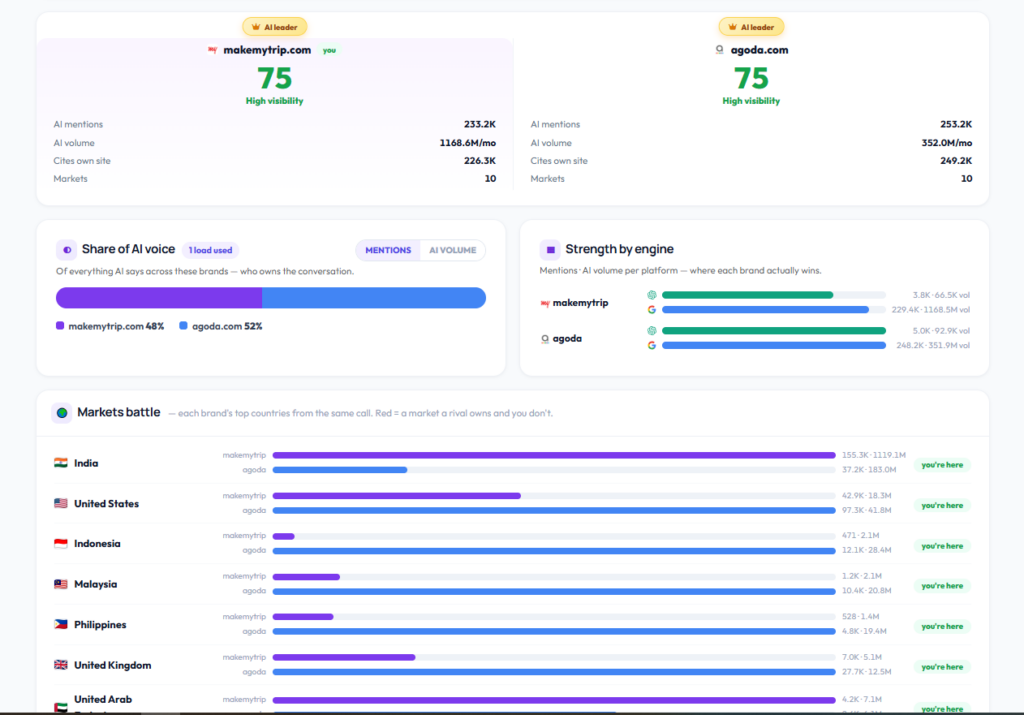Click the makemytrip purple bar for India
The height and width of the screenshot is (715, 1024).
pyautogui.click(x=554, y=455)
